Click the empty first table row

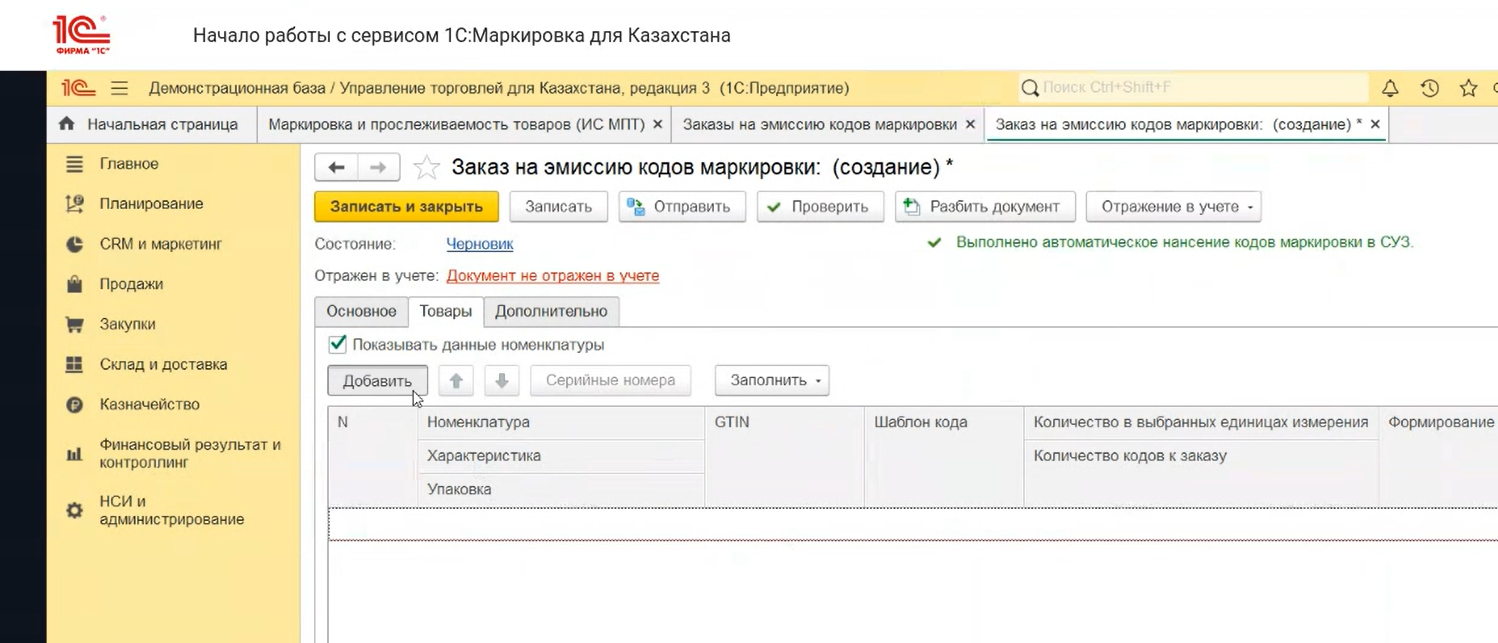[912, 524]
